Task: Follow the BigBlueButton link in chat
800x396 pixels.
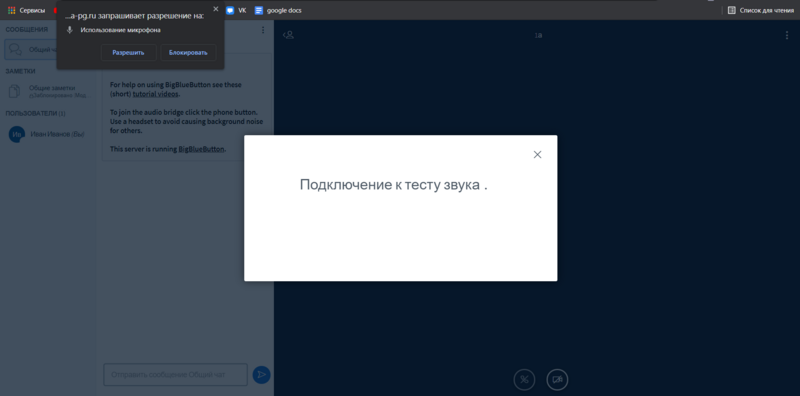Action: [x=201, y=150]
